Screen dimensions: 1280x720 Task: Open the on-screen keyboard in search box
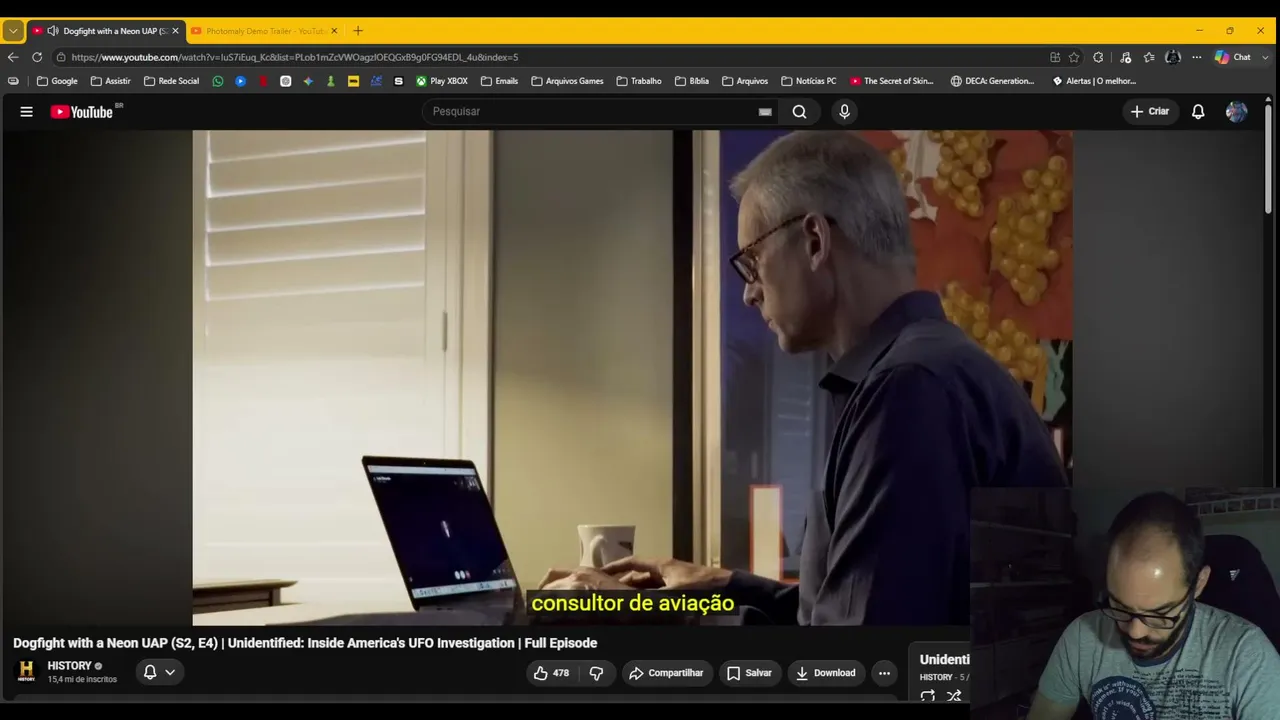[765, 112]
